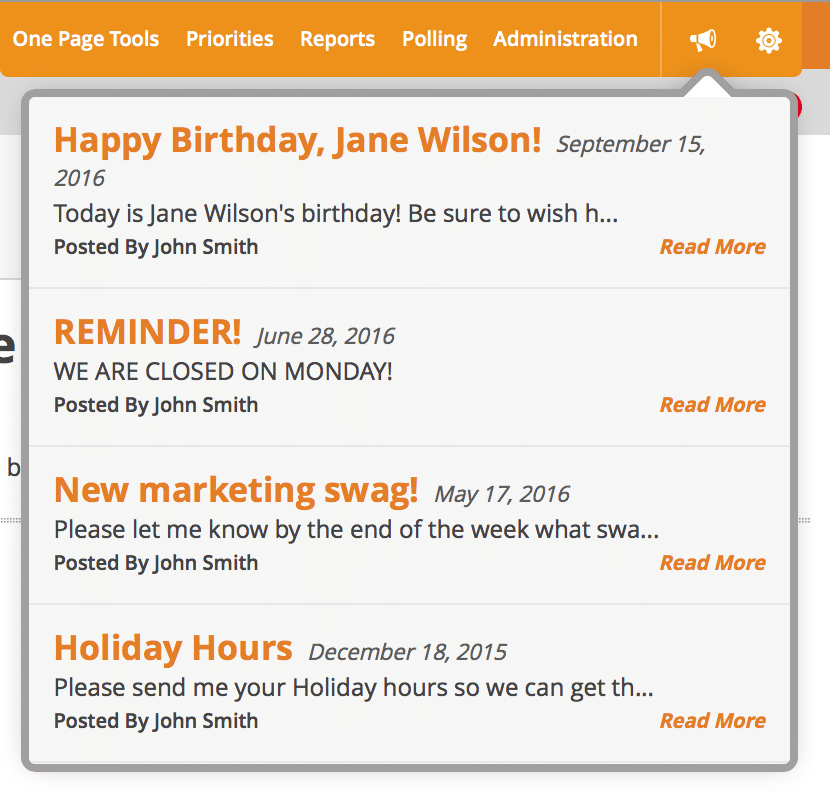Read more on New marketing swag
The width and height of the screenshot is (830, 798).
[712, 563]
